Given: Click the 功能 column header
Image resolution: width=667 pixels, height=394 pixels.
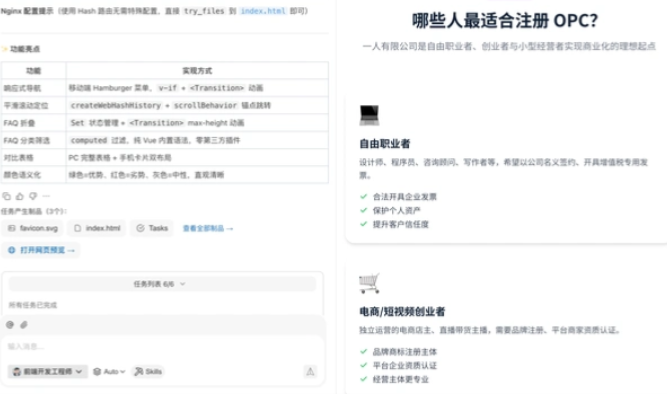Looking at the screenshot, I should pyautogui.click(x=34, y=71).
